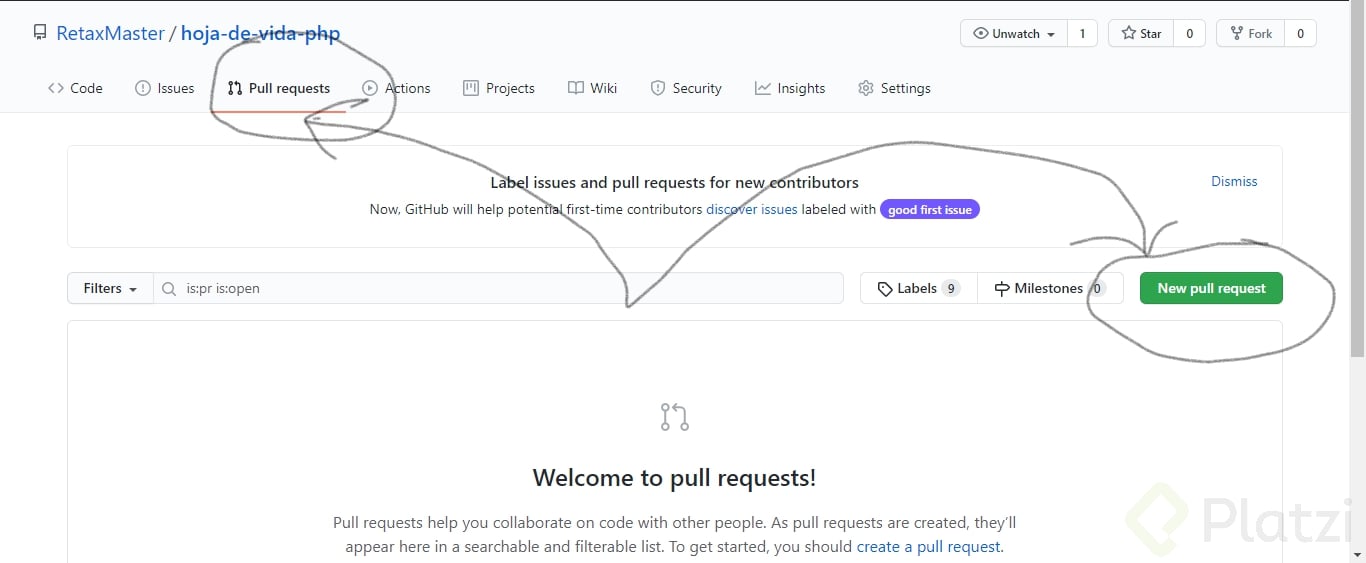Click the pull request icon above Welcome
The height and width of the screenshot is (563, 1366).
click(675, 417)
